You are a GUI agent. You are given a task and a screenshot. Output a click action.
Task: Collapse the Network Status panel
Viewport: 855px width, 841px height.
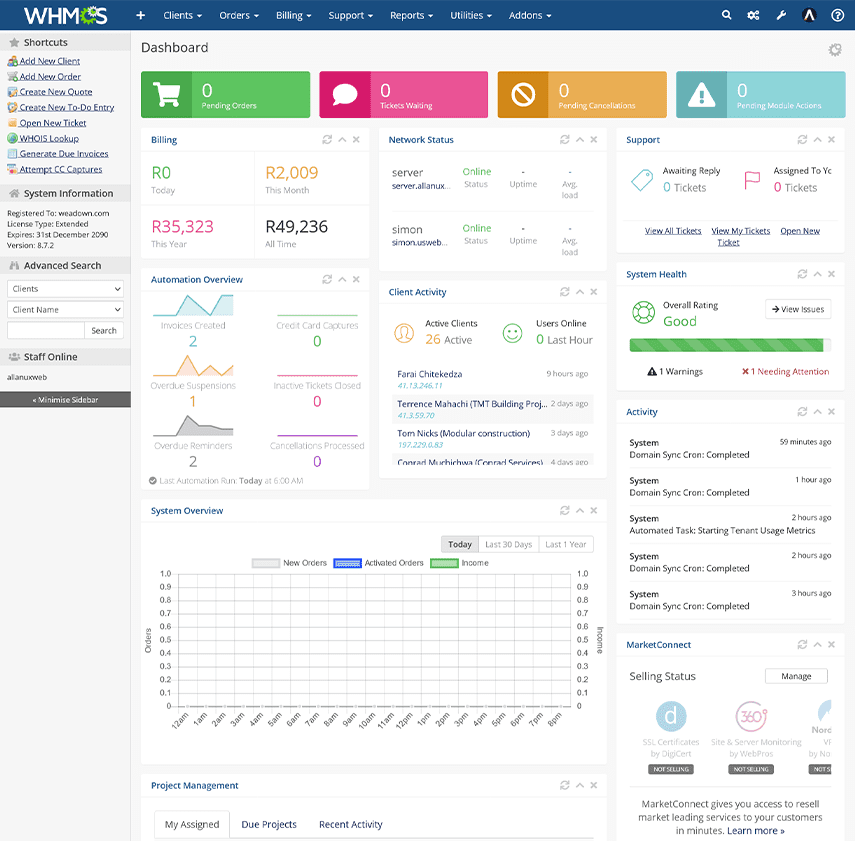coord(580,139)
